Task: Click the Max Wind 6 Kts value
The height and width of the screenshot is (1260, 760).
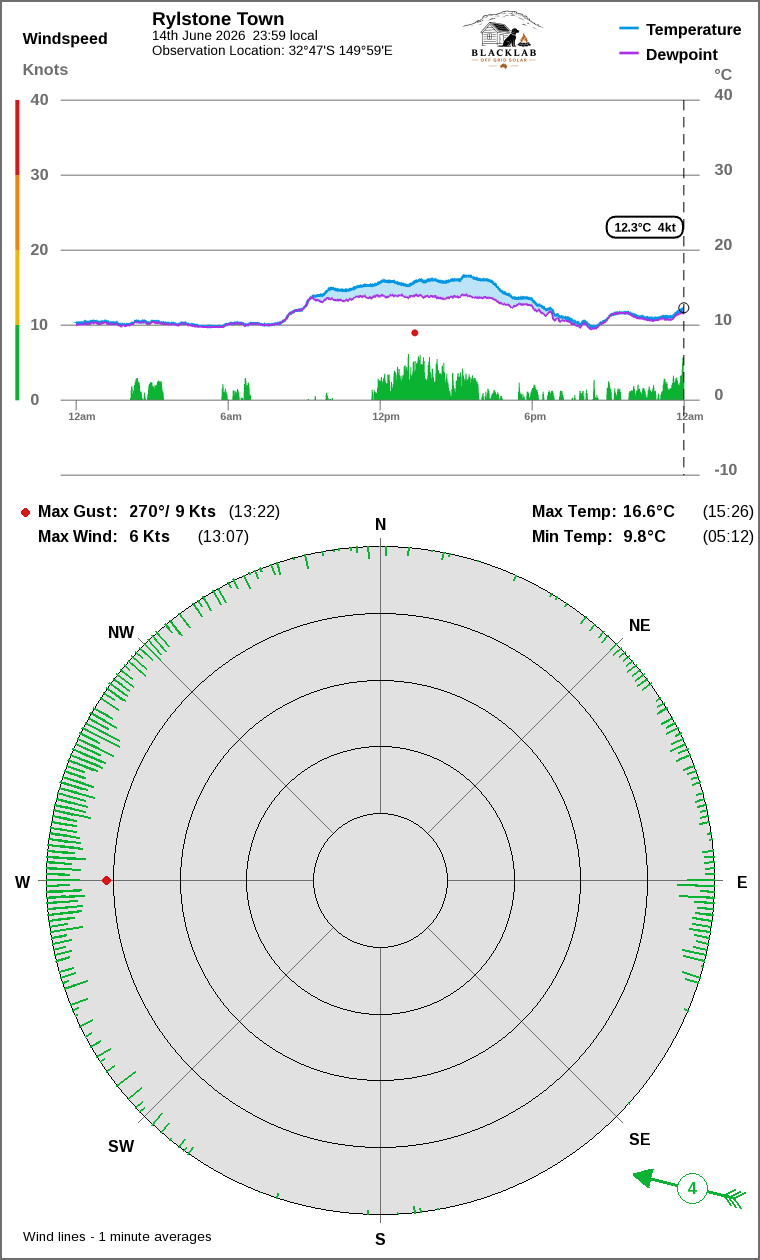Action: (x=149, y=536)
